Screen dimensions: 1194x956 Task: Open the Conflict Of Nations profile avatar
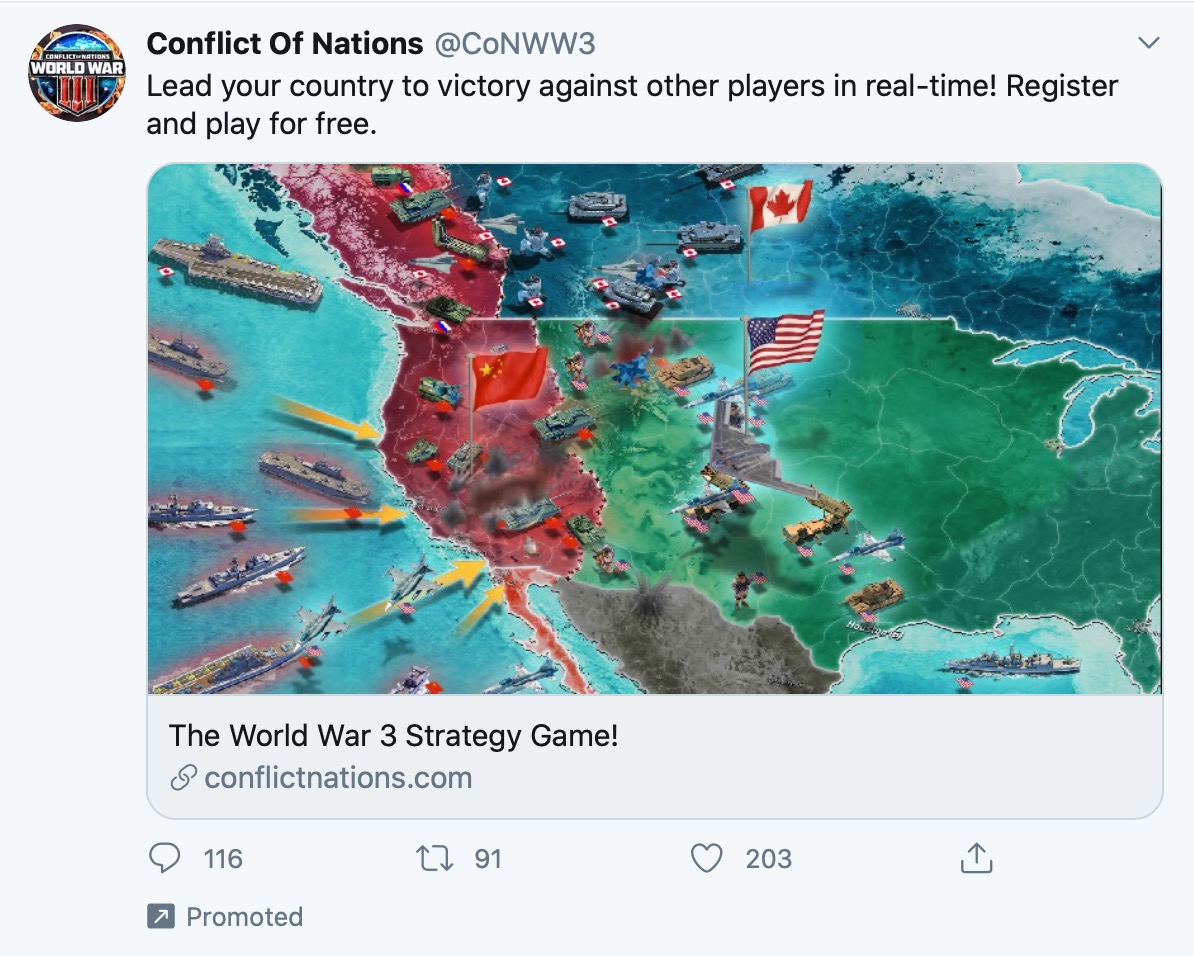pos(76,73)
